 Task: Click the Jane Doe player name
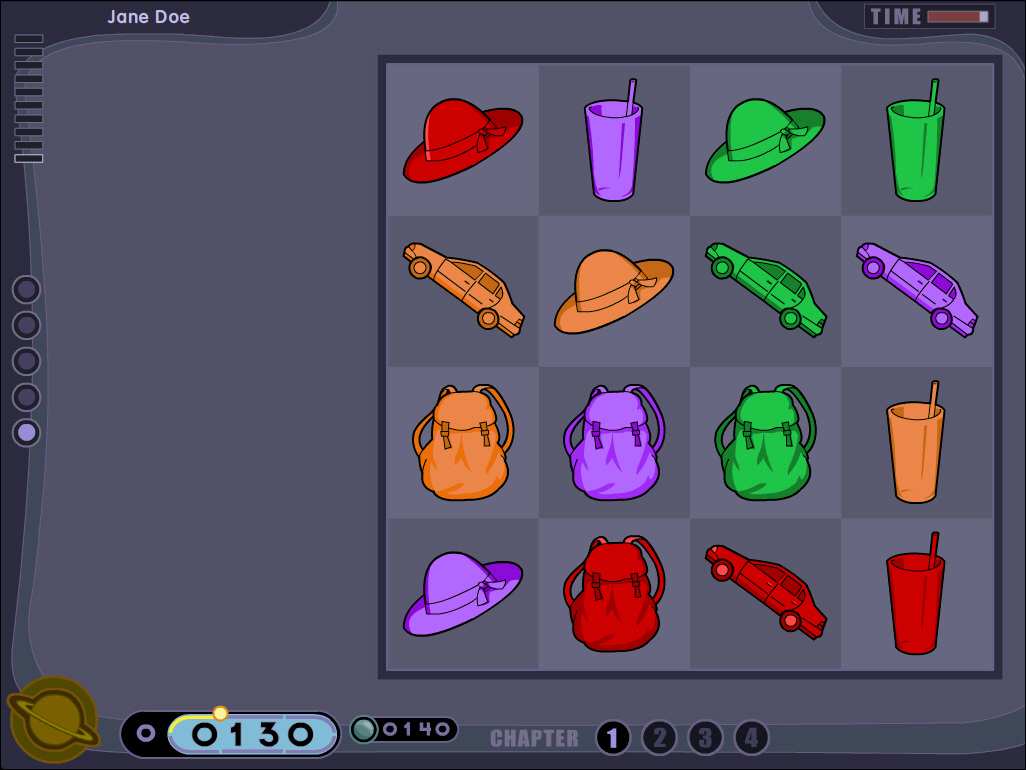point(149,17)
